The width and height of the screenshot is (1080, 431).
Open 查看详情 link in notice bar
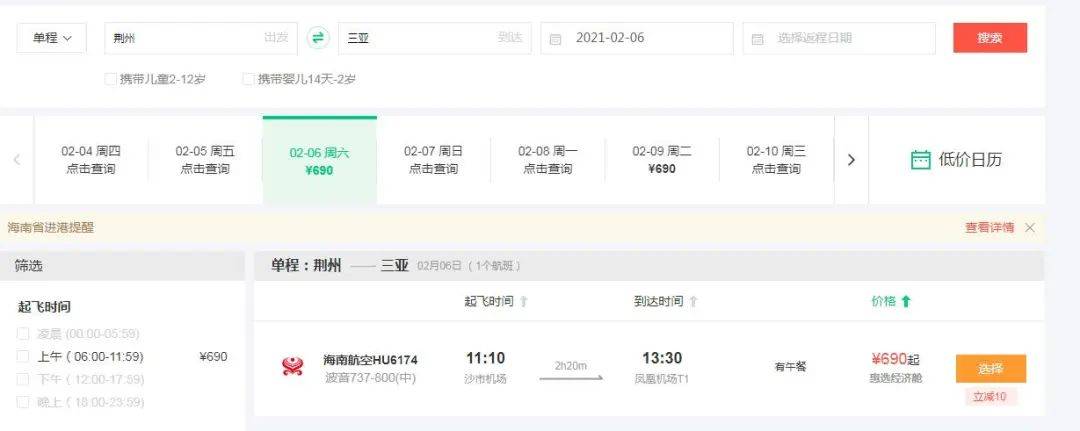(x=989, y=228)
